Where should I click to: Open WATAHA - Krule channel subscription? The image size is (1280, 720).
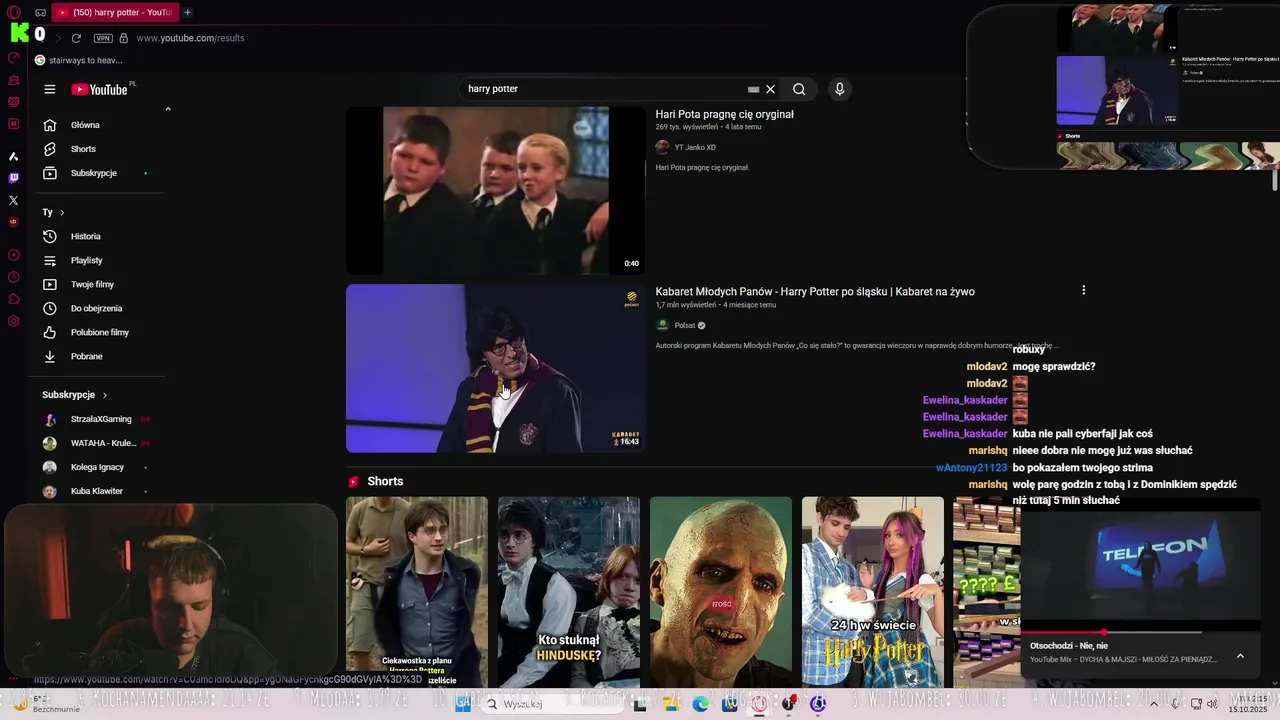coord(103,443)
